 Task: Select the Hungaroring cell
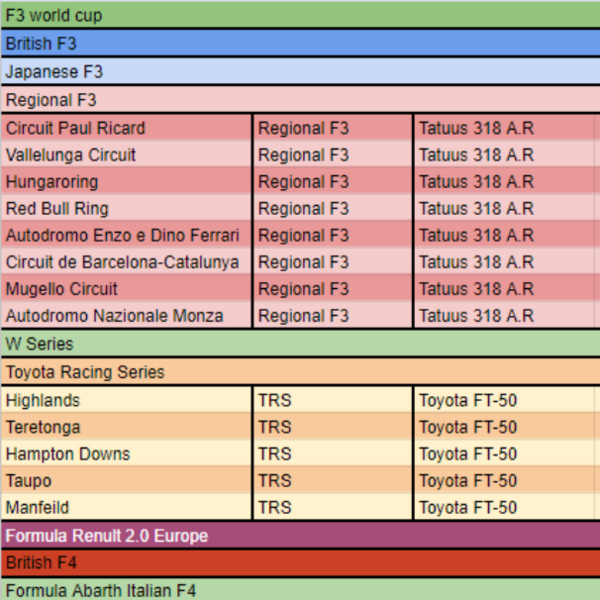126,181
